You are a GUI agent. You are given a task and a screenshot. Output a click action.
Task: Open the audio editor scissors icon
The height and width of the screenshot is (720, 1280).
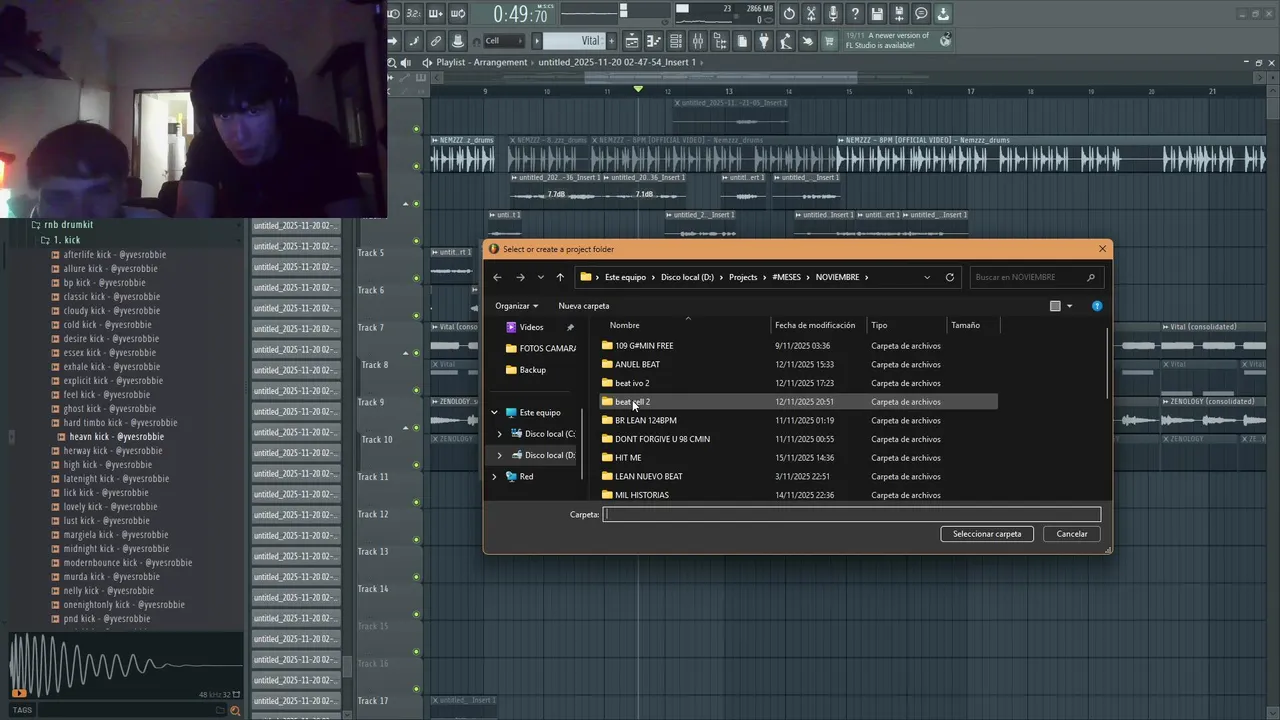click(x=811, y=14)
